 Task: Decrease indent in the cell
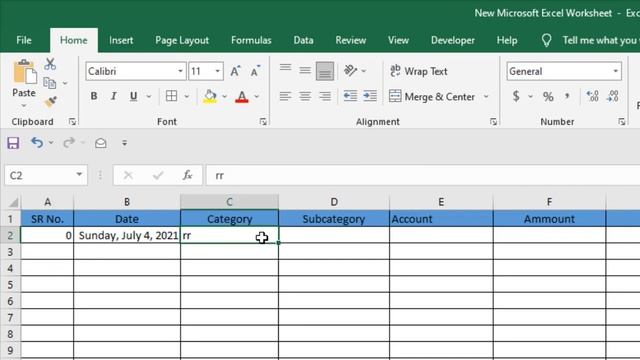350,96
